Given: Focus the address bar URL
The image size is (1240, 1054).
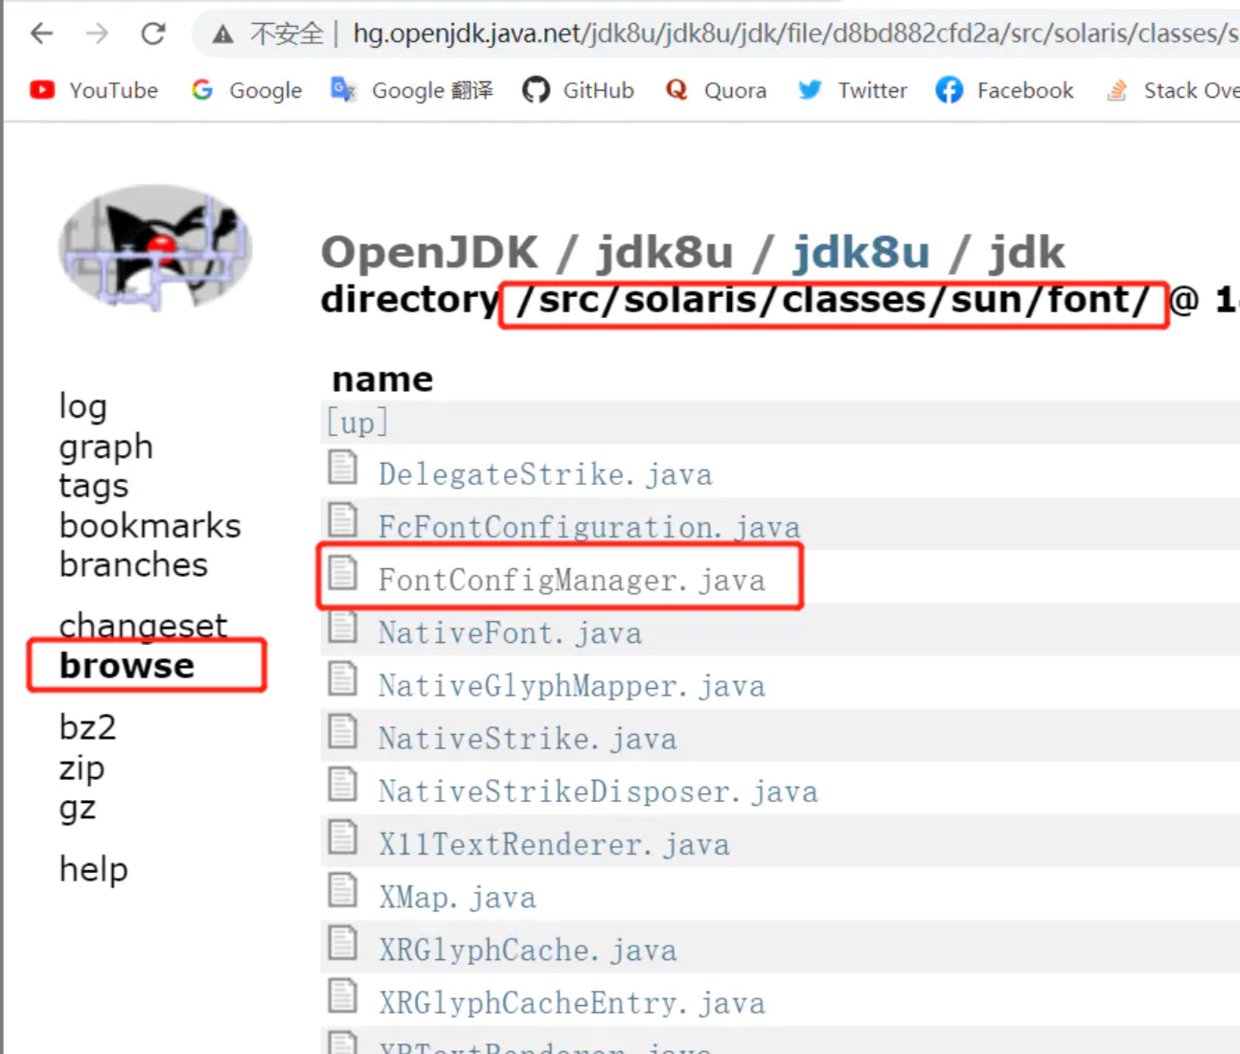Looking at the screenshot, I should [x=795, y=34].
